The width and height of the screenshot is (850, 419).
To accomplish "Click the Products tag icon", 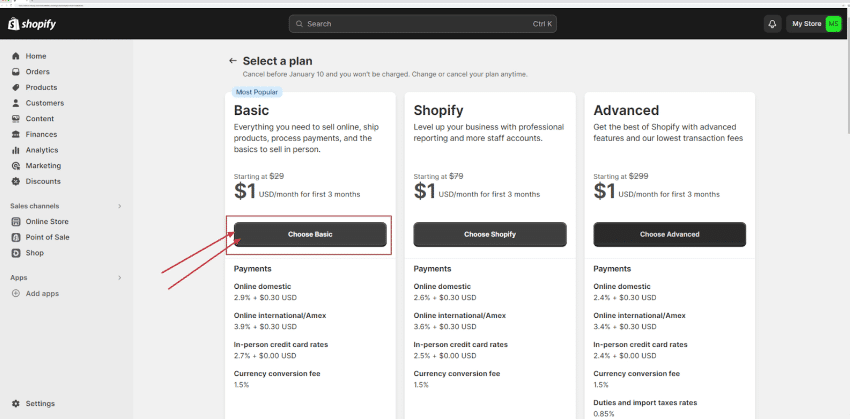I will click(16, 87).
